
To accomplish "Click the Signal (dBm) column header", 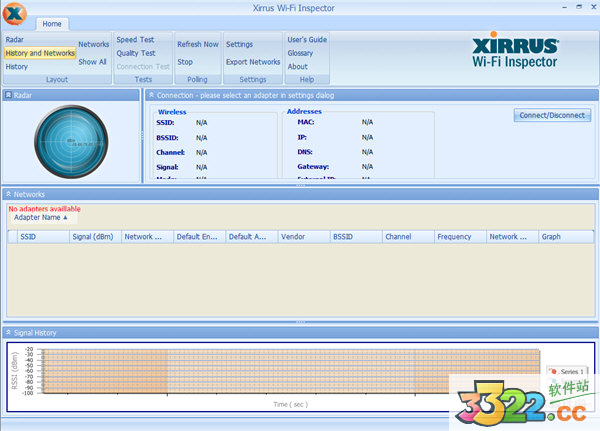I will click(x=94, y=237).
